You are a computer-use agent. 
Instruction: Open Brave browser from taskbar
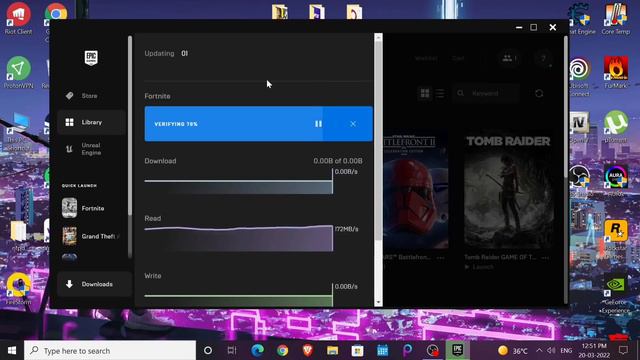tap(307, 351)
